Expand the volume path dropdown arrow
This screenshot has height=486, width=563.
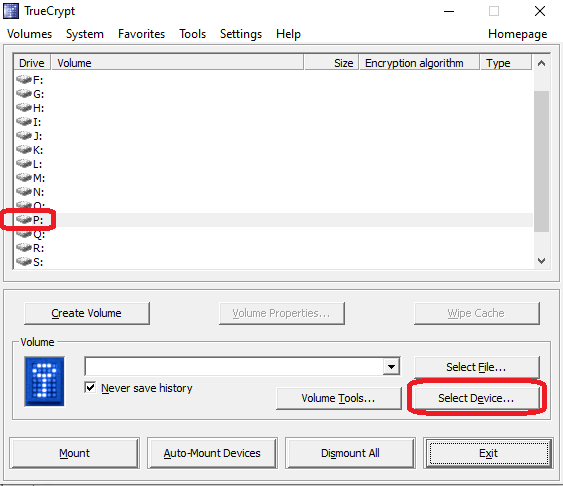(391, 366)
